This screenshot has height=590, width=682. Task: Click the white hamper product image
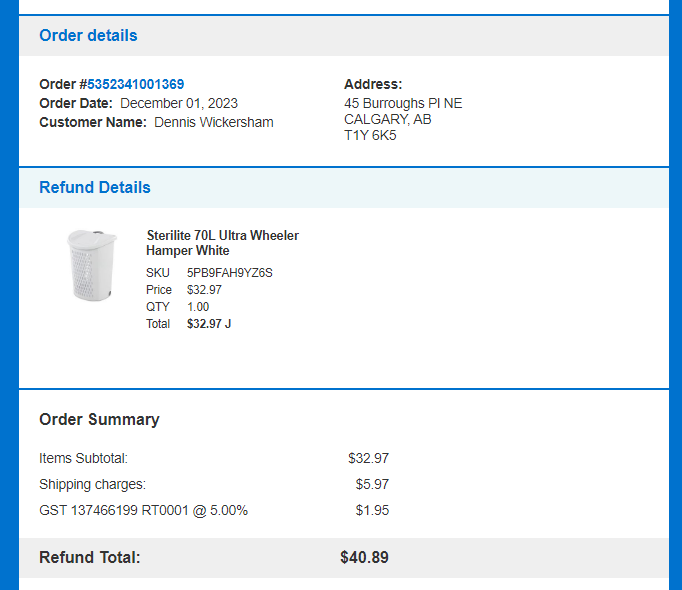(92, 265)
